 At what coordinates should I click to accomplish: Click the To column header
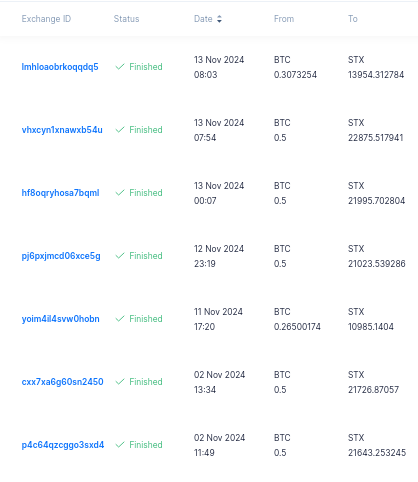tap(353, 19)
